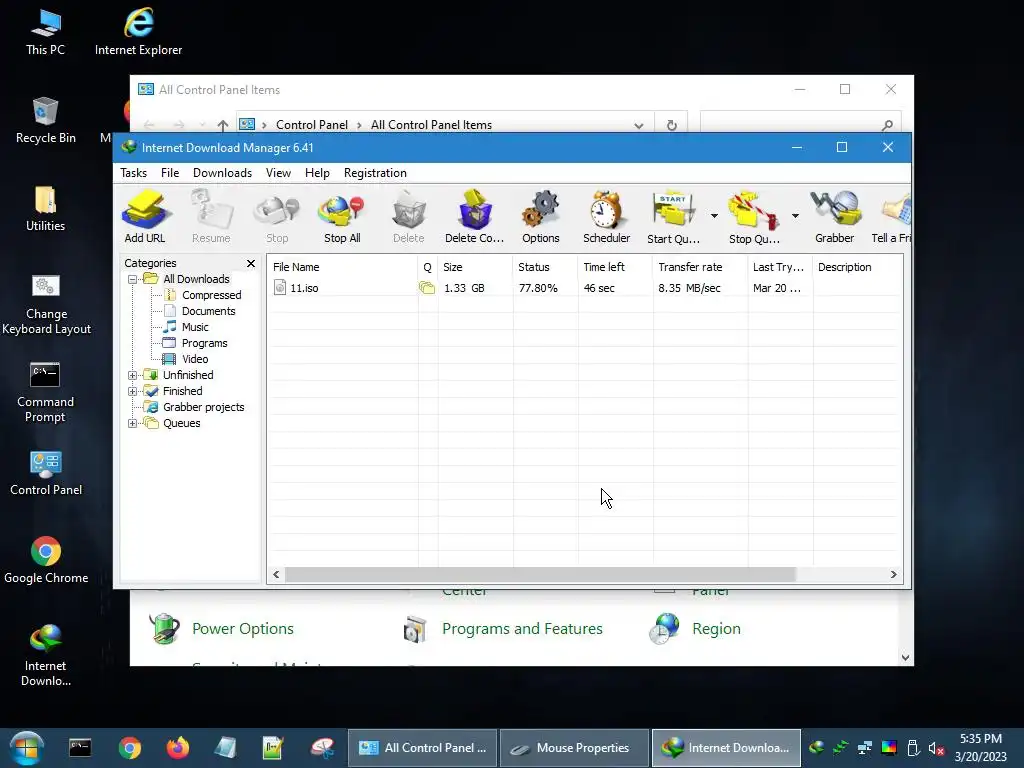
Task: Click the Stop toolbar icon
Action: 277,217
